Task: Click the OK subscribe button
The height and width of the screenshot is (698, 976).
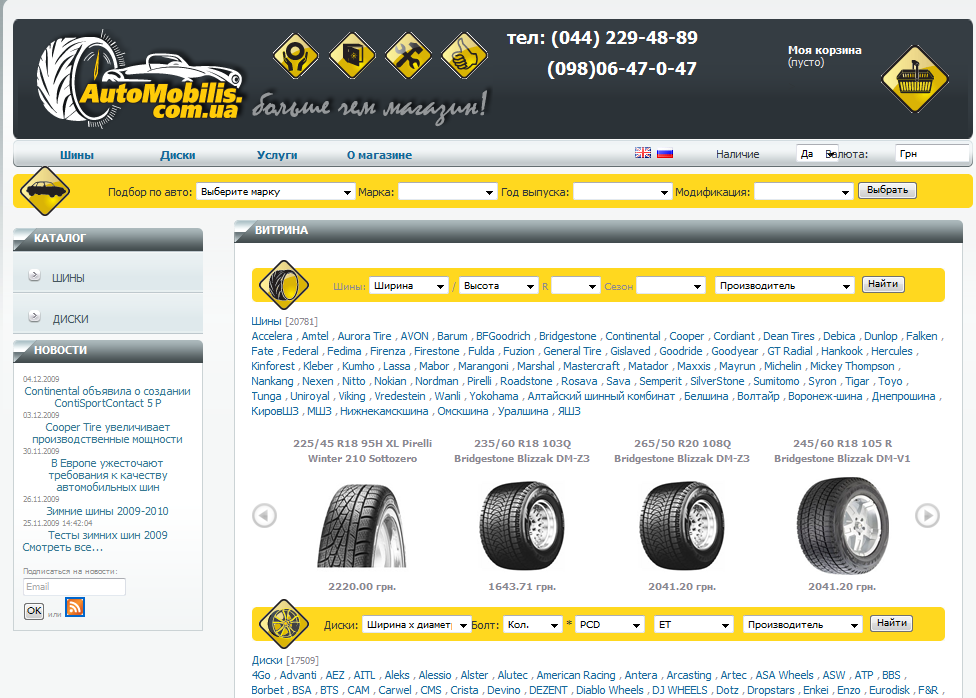Action: tap(34, 611)
